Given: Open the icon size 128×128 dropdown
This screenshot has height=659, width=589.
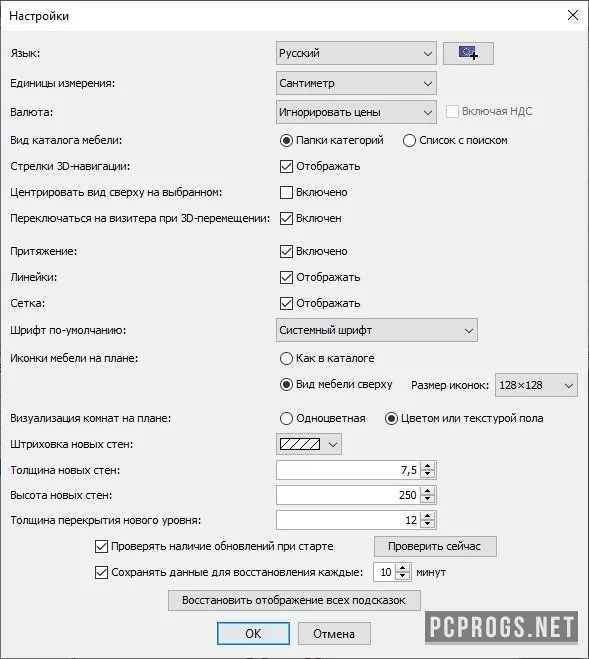Looking at the screenshot, I should [536, 385].
